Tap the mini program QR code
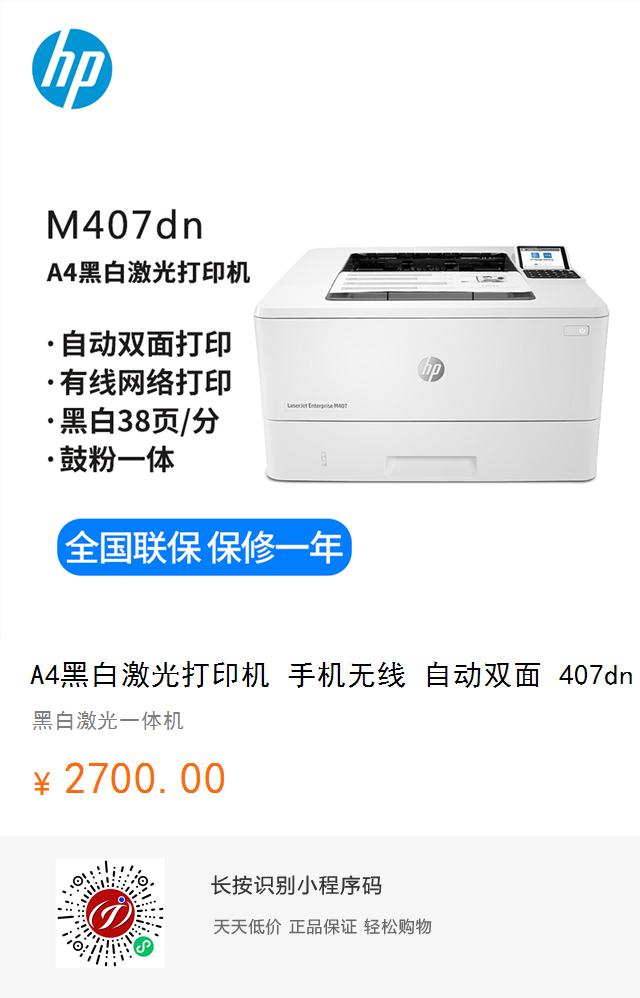640x998 pixels. click(110, 913)
